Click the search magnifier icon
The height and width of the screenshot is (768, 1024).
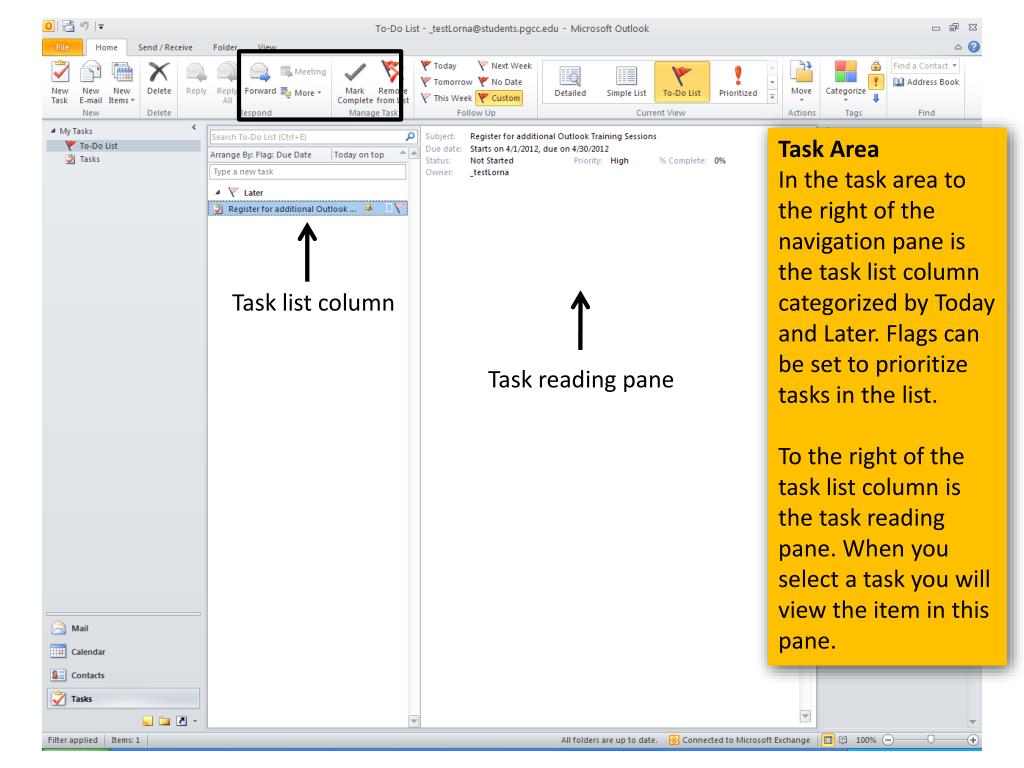pyautogui.click(x=410, y=136)
